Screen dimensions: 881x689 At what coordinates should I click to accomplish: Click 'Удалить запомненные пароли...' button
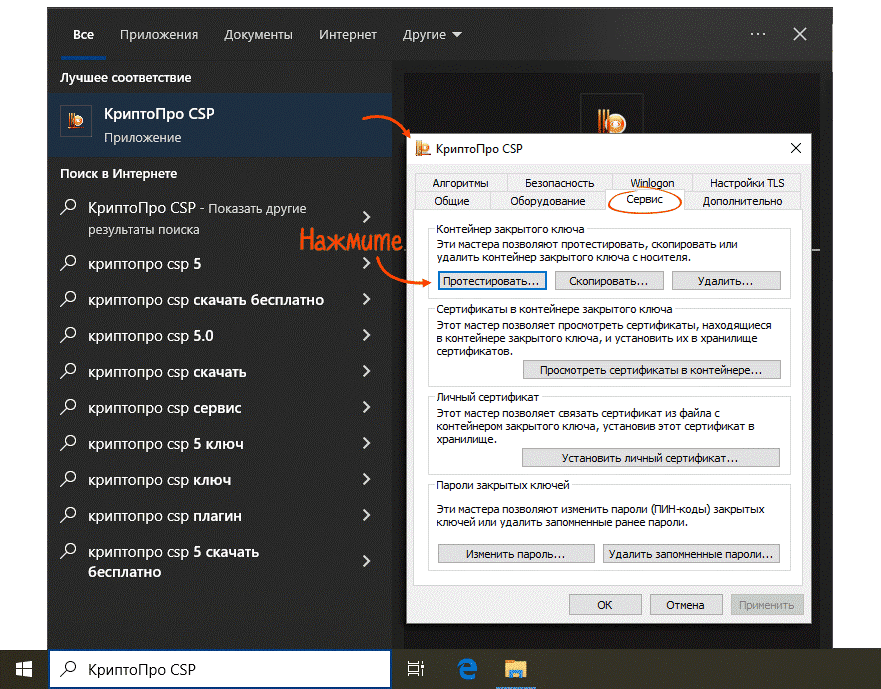click(x=691, y=554)
